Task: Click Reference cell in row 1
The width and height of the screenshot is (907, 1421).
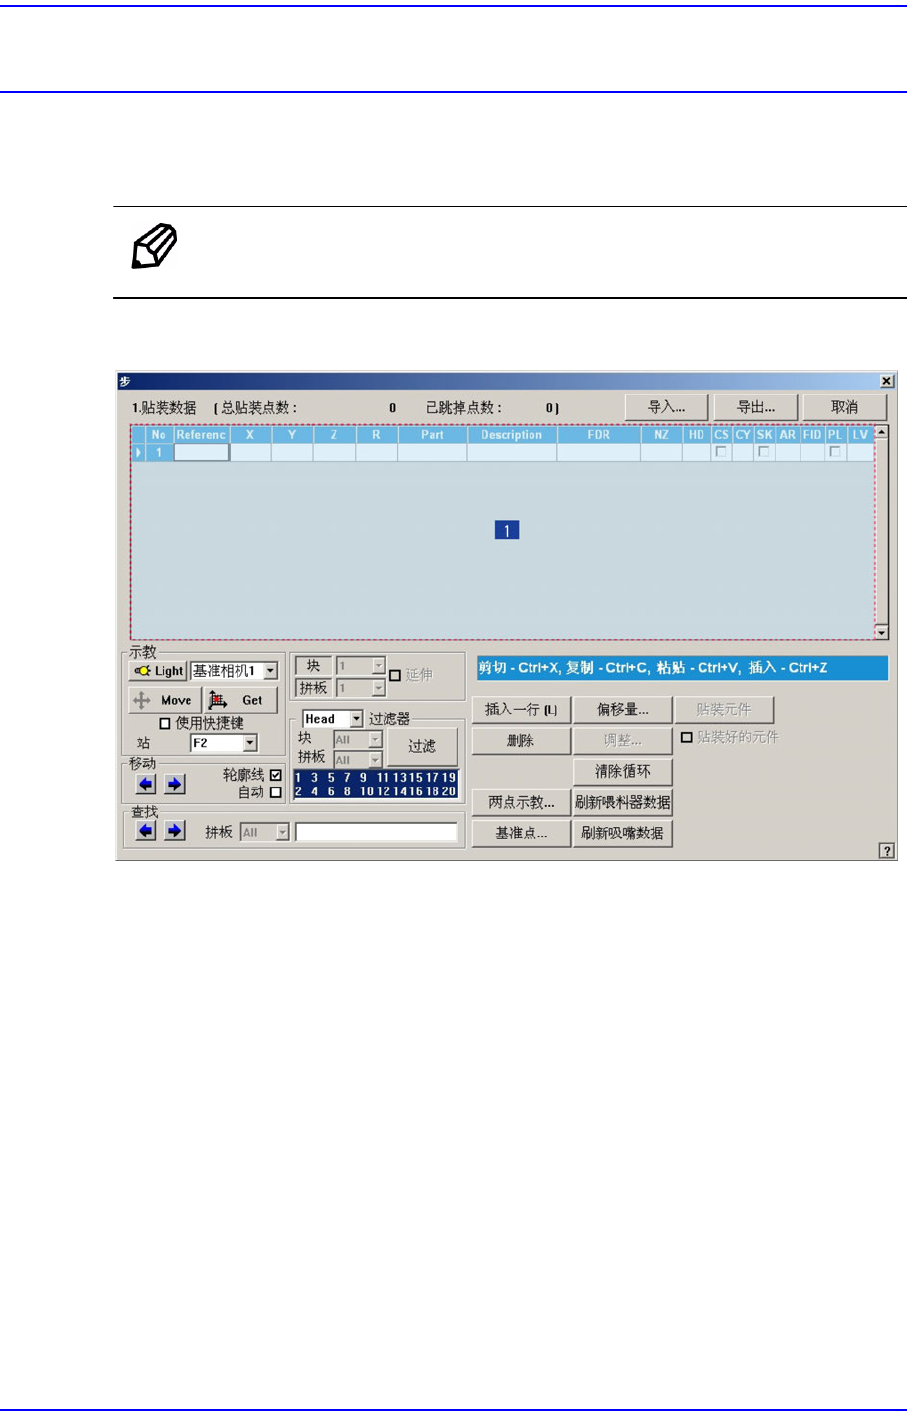Action: (201, 452)
